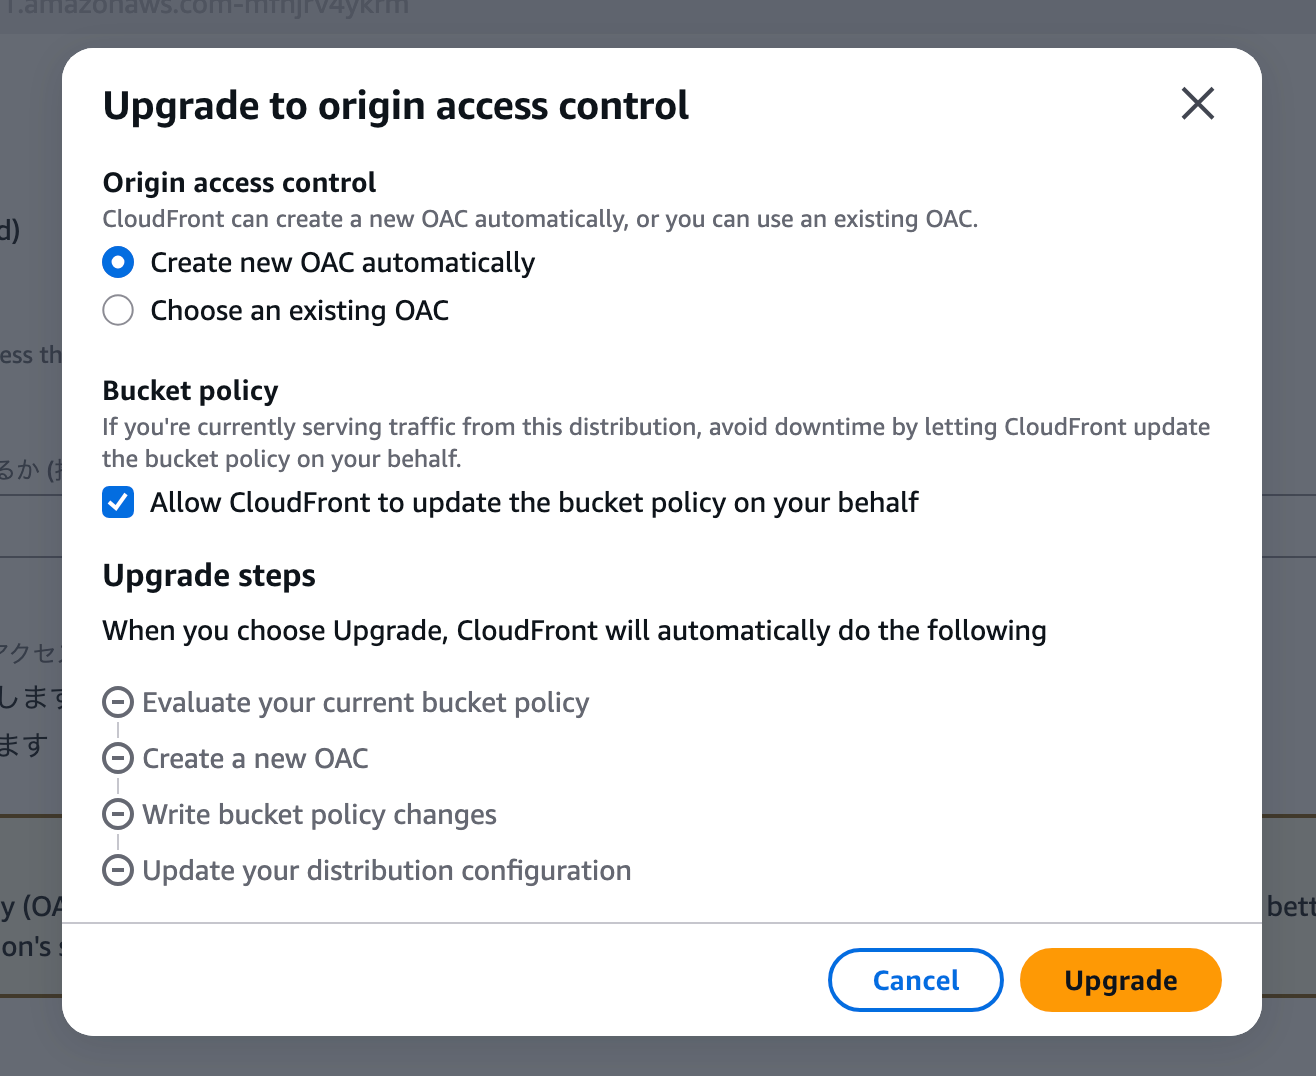Click the 'Choose an existing OAC' label text

pos(299,310)
